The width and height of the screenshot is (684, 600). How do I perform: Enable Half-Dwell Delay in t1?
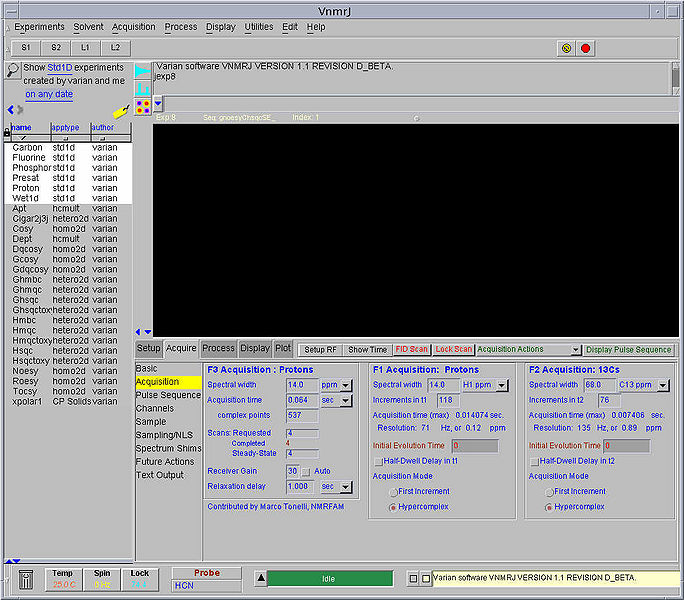click(x=379, y=461)
